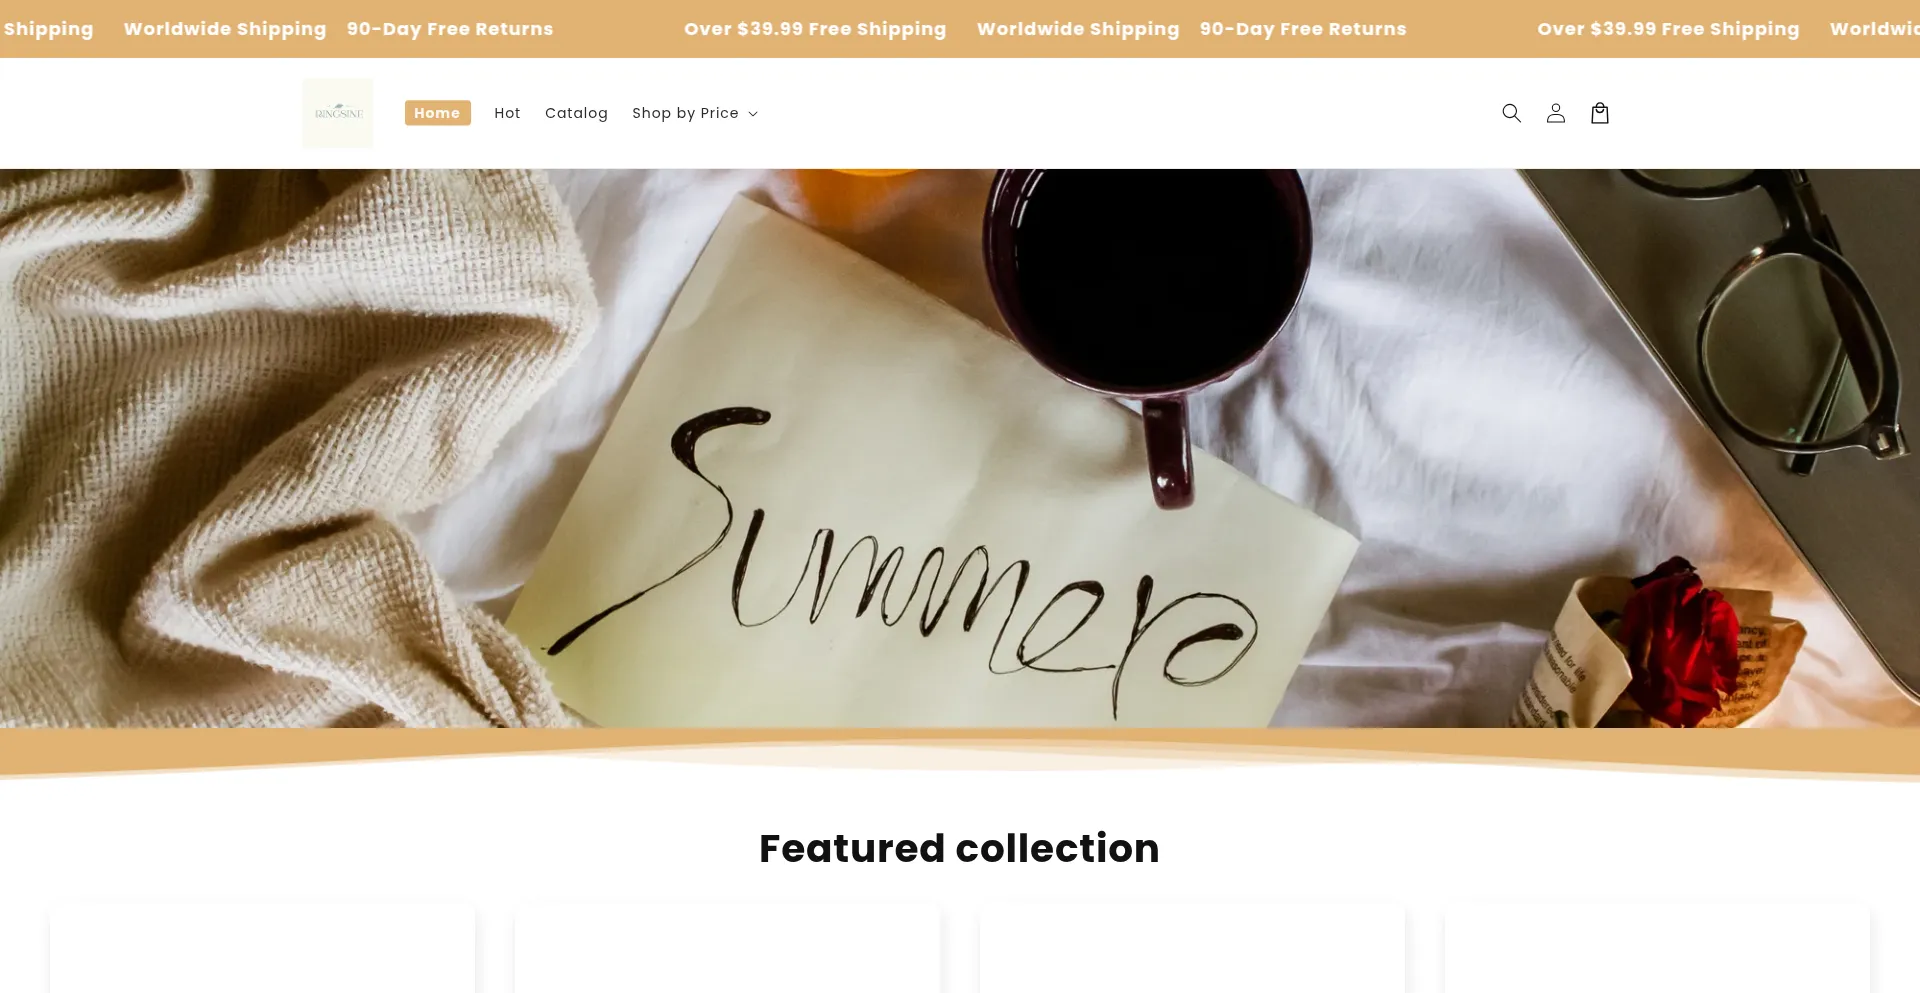Expand the Shop by Price chevron
Screen dimensions: 1920x993
click(753, 114)
